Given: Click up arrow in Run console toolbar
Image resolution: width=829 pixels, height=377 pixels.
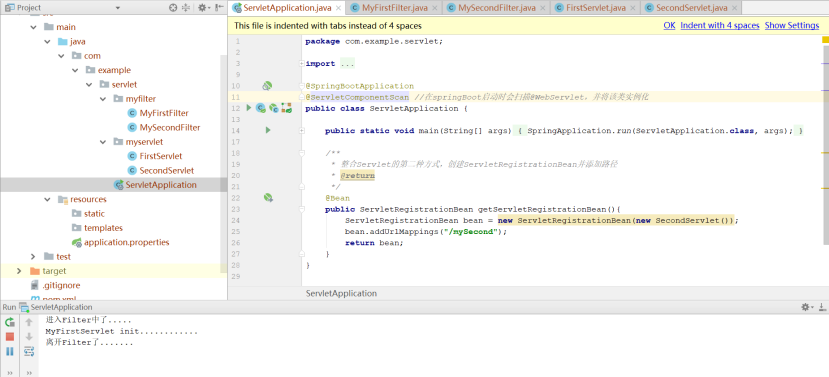Looking at the screenshot, I should click(x=29, y=322).
